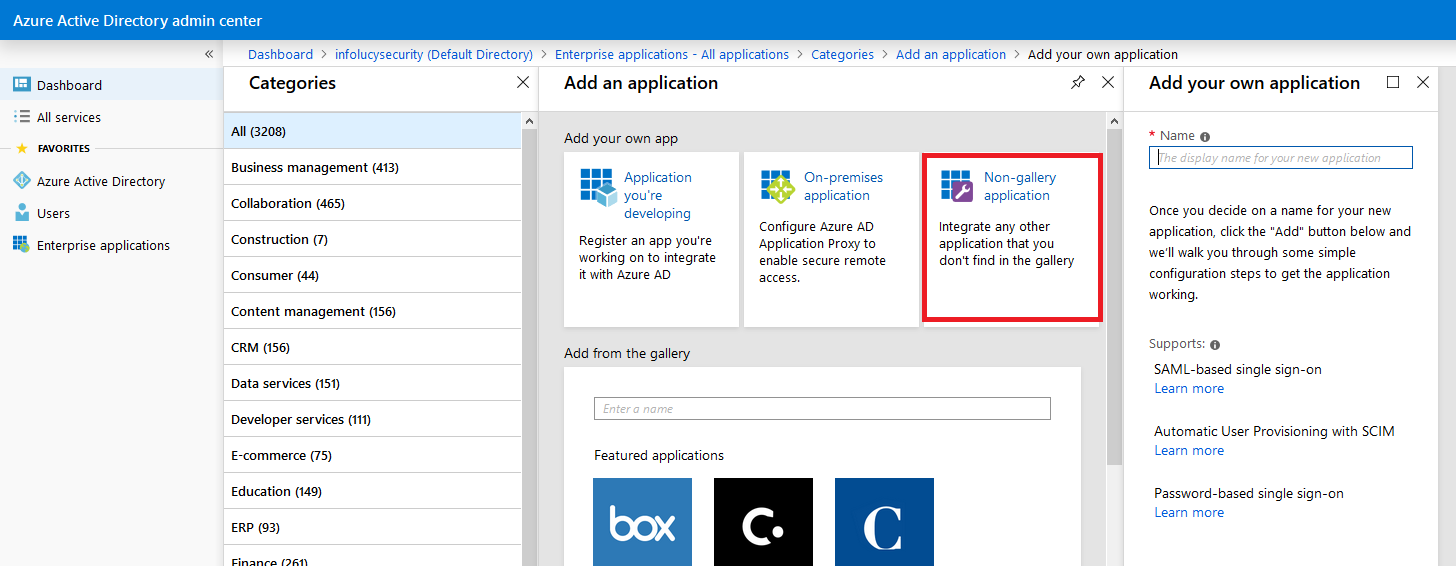Click the application display Name input field
This screenshot has height=566, width=1456.
(x=1281, y=157)
